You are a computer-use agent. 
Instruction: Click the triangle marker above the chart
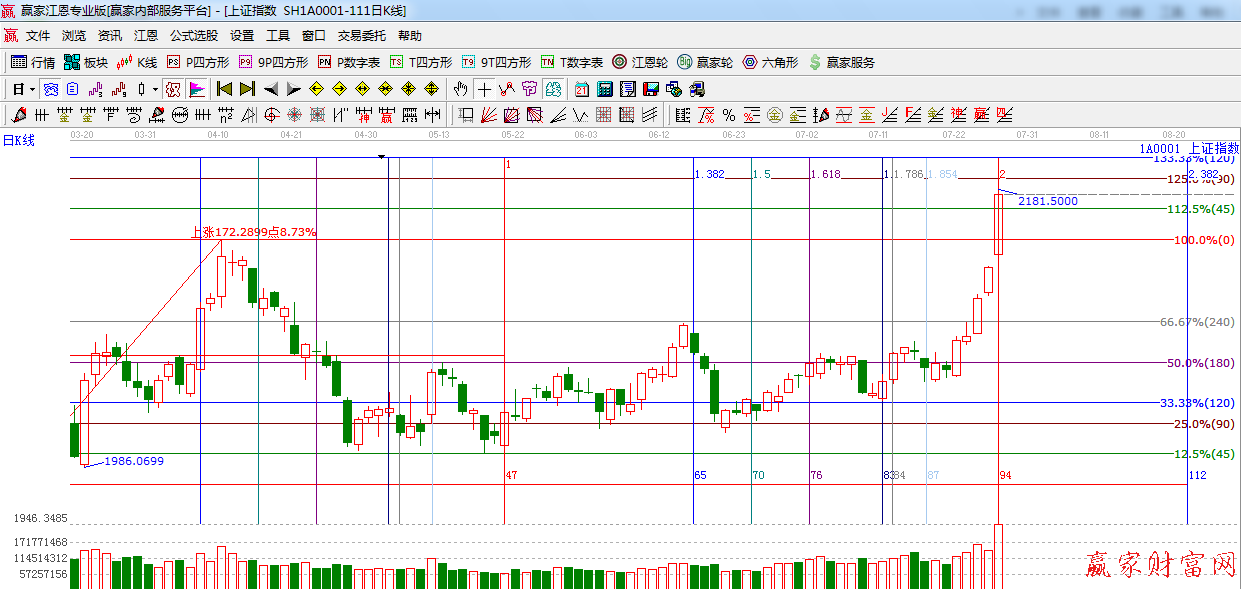point(381,156)
